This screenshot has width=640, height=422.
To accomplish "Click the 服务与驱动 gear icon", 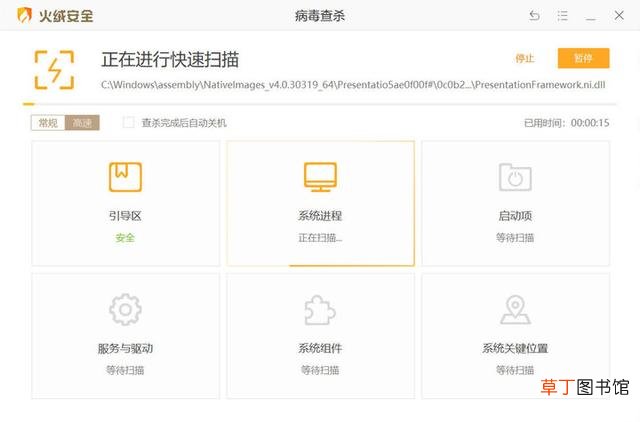I will 125,309.
